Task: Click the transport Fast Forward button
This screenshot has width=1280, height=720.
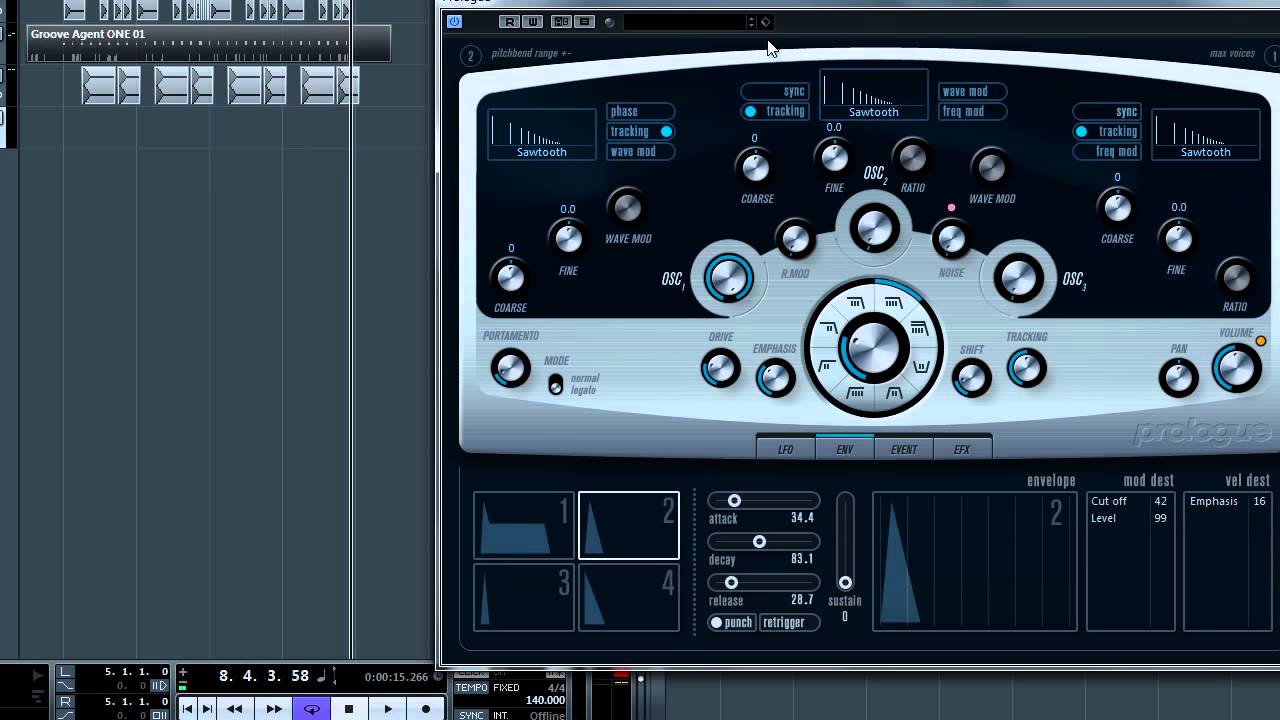Action: point(273,709)
